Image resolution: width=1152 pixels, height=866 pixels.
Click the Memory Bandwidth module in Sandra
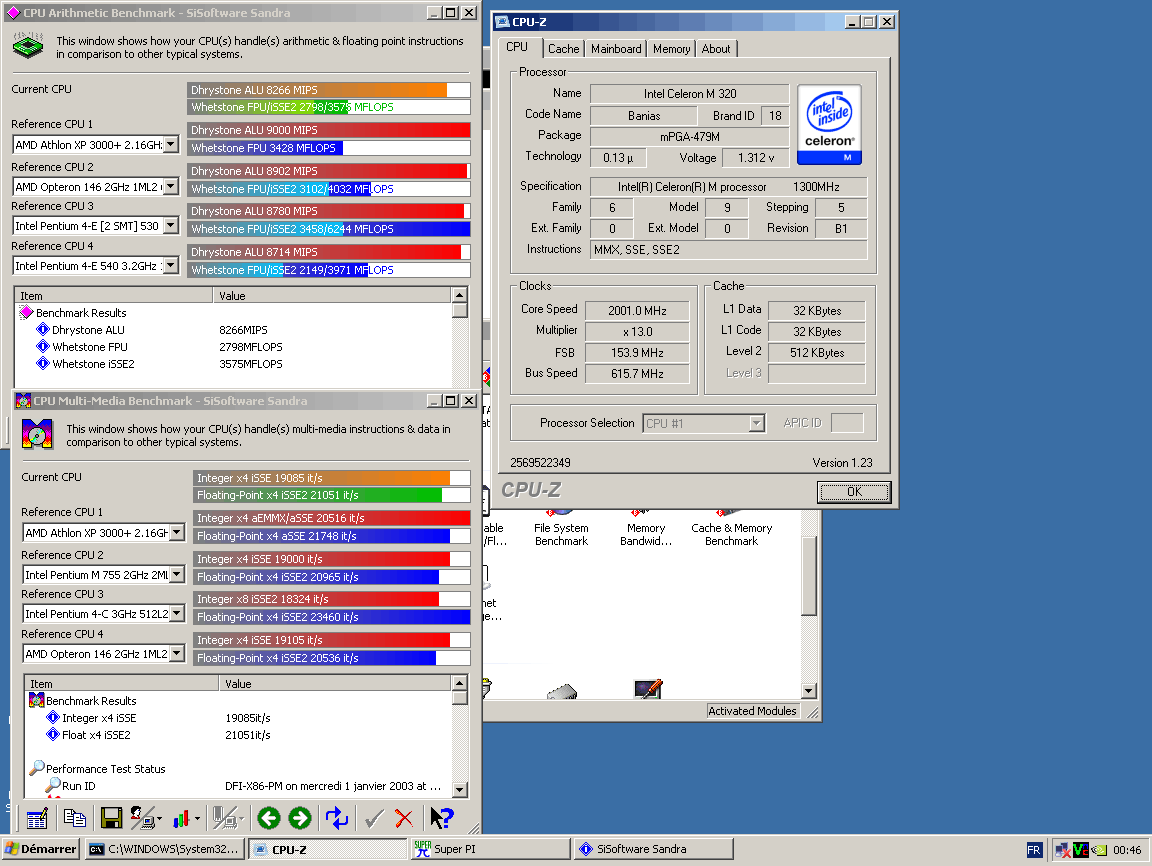[646, 534]
